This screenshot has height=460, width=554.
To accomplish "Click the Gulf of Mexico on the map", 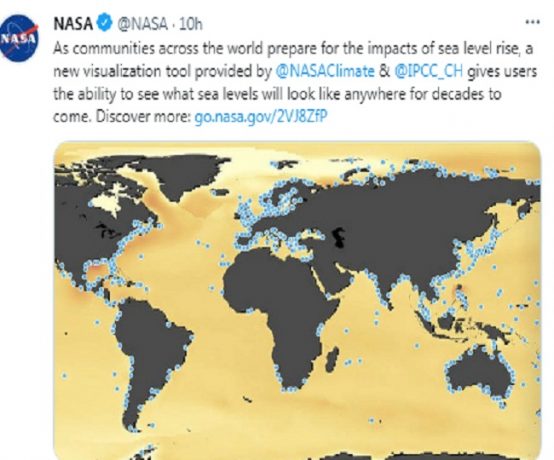I will (97, 272).
